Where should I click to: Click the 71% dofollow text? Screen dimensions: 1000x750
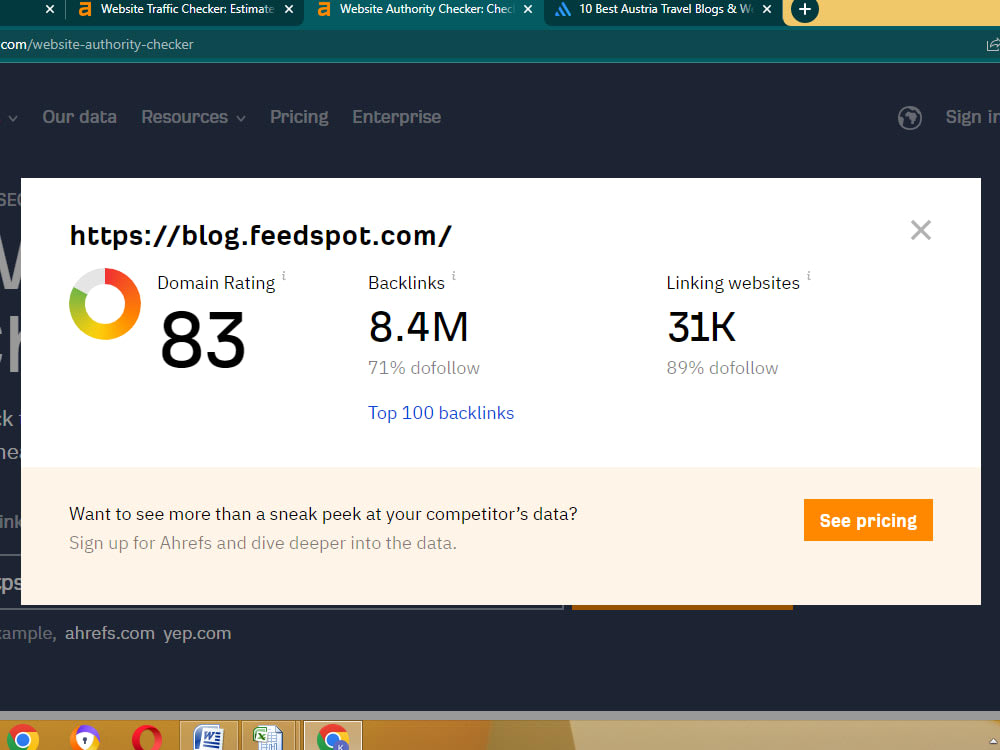pyautogui.click(x=423, y=368)
